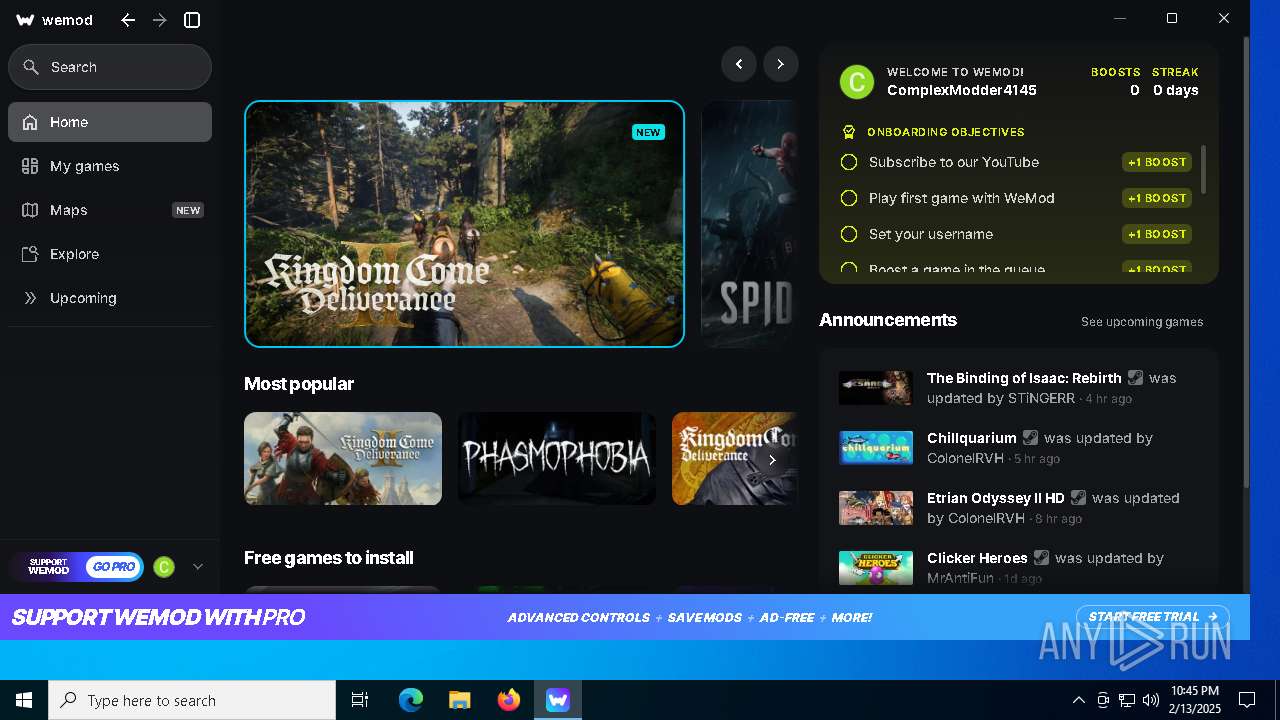Click the main window vertical scrollbar
The image size is (1280, 720).
(x=1246, y=262)
